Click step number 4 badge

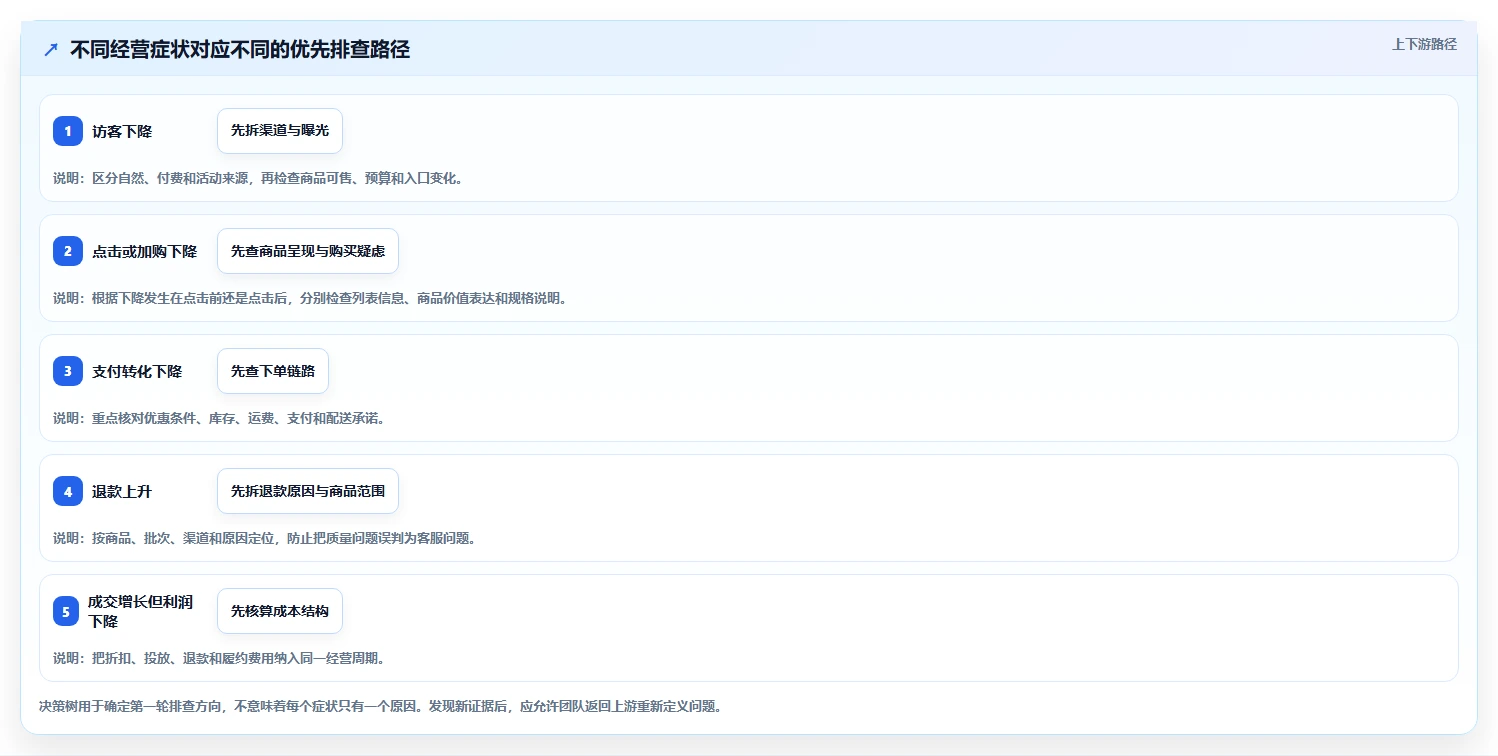pyautogui.click(x=68, y=491)
